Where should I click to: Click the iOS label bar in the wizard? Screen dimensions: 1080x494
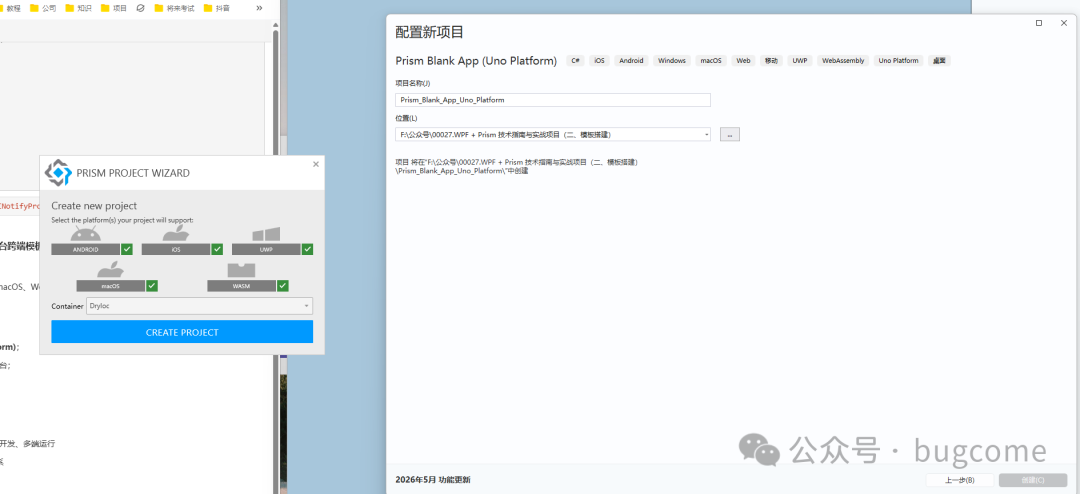[176, 249]
